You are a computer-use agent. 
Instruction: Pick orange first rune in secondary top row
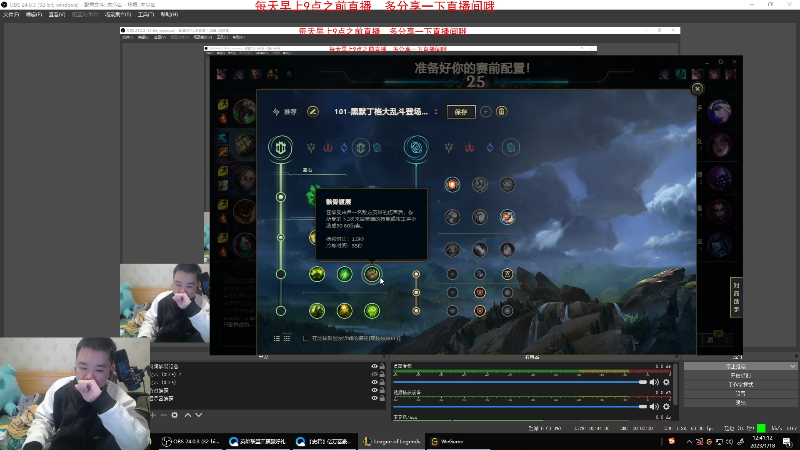(452, 185)
